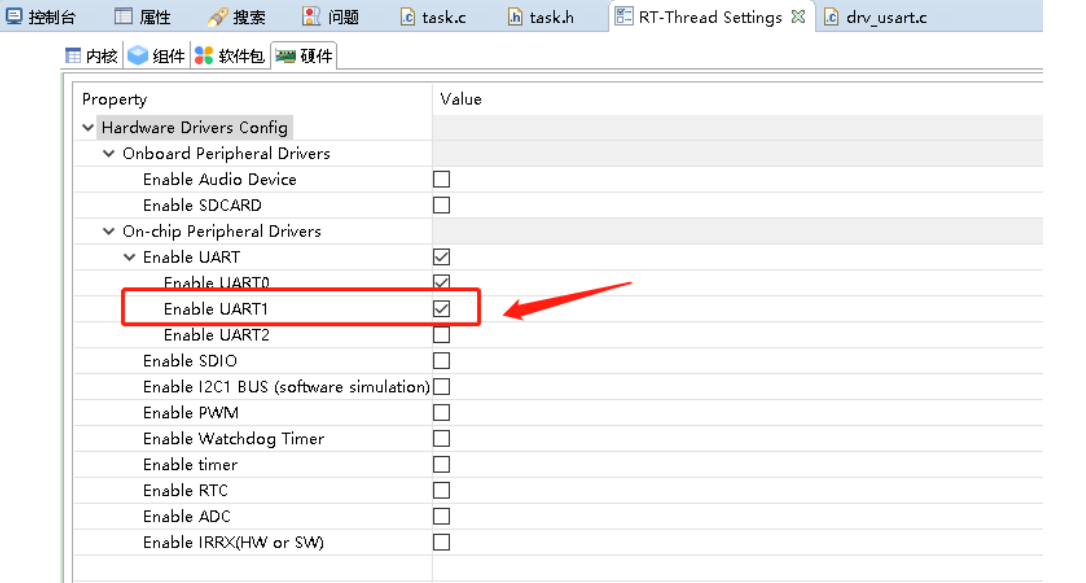Click the 控制台 monitor icon

click(14, 16)
